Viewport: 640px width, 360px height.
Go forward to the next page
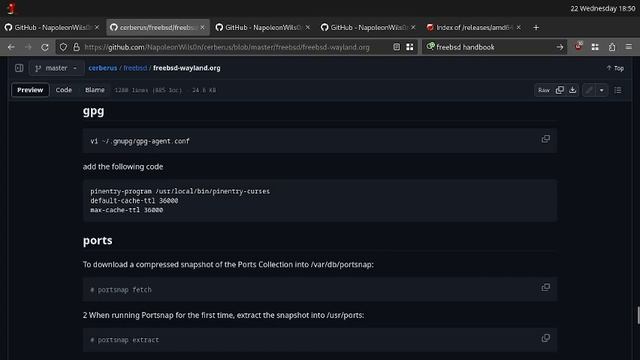click(x=28, y=47)
